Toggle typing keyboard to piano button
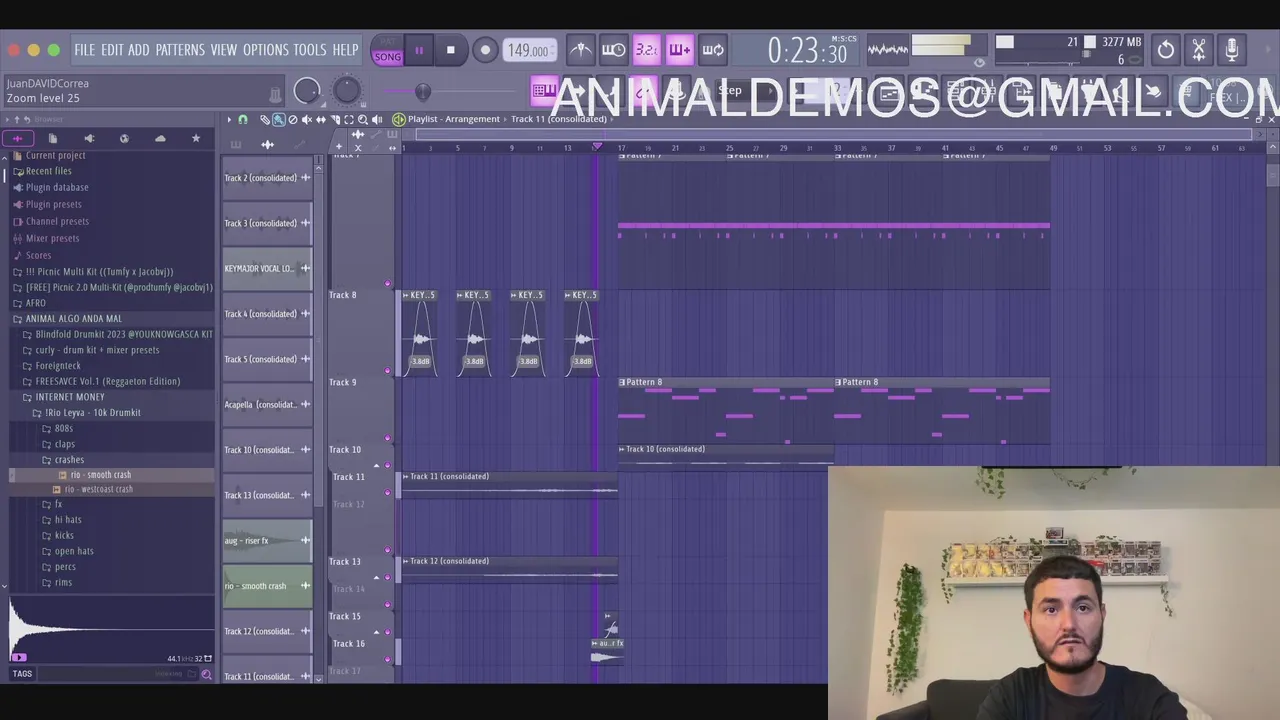The image size is (1280, 720). tap(545, 90)
